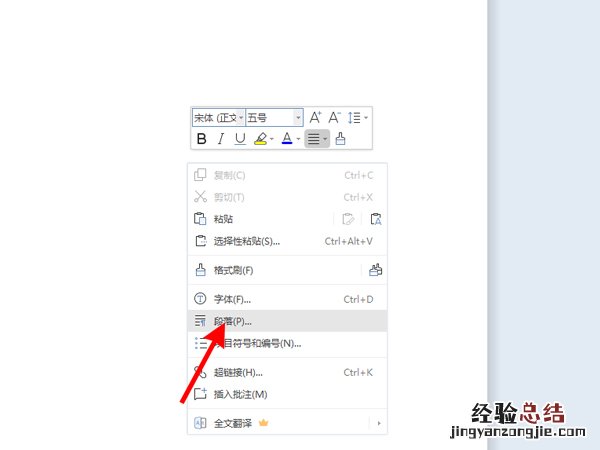Click the translate icon beside 全文翻译

pyautogui.click(x=200, y=423)
